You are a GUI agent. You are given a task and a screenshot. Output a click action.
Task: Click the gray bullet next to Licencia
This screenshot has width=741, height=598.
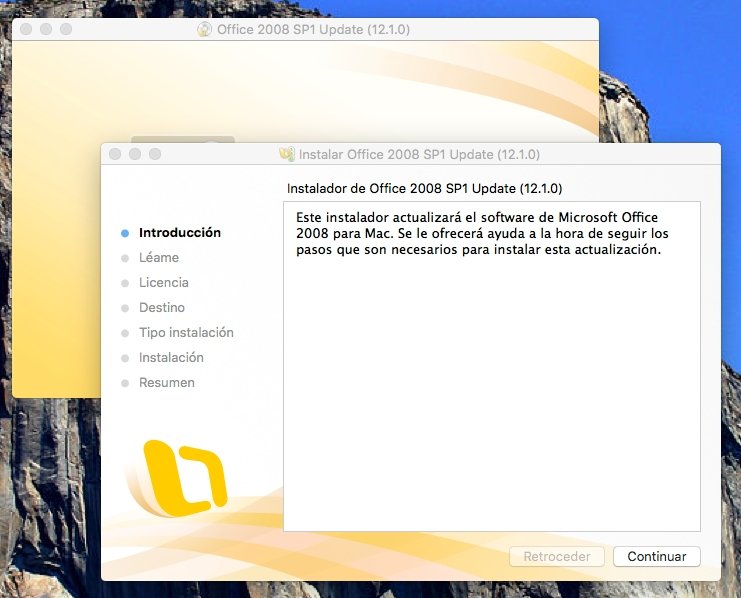coord(125,283)
